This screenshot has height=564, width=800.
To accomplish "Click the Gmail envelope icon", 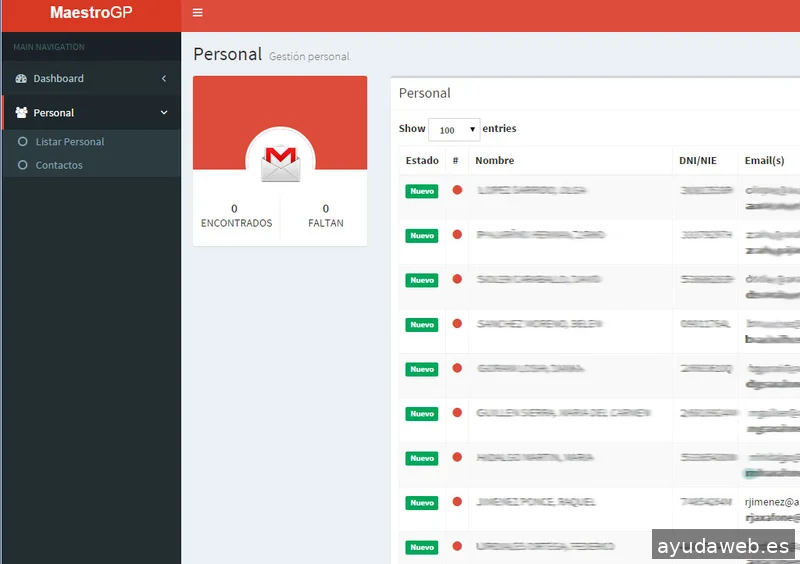I will (280, 162).
